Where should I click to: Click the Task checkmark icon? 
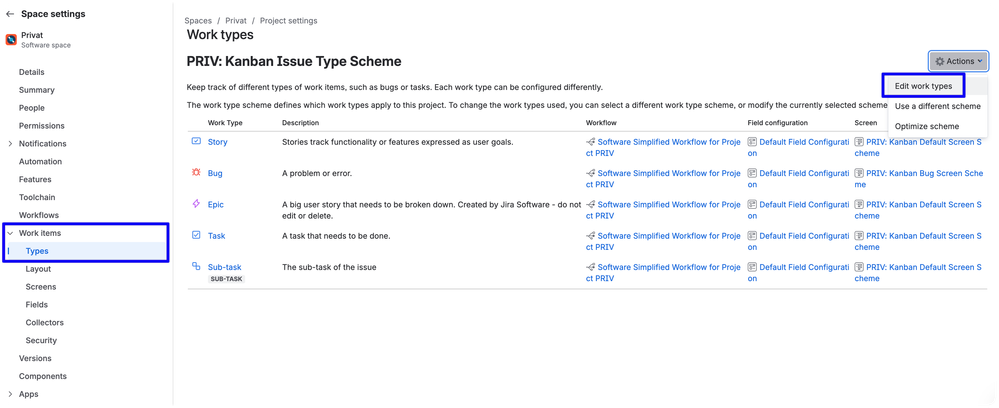pos(196,235)
